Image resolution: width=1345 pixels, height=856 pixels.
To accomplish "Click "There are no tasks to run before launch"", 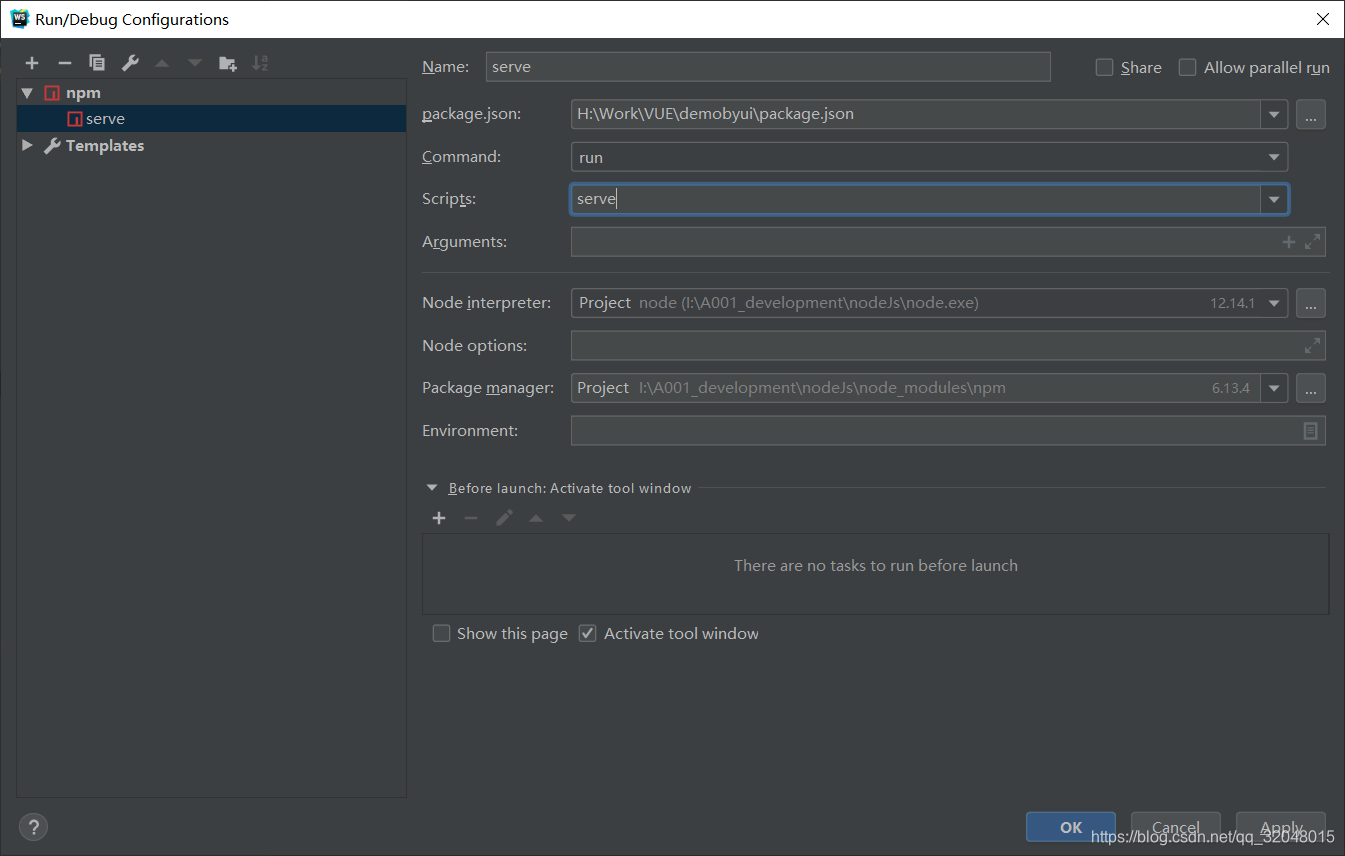I will pos(876,566).
